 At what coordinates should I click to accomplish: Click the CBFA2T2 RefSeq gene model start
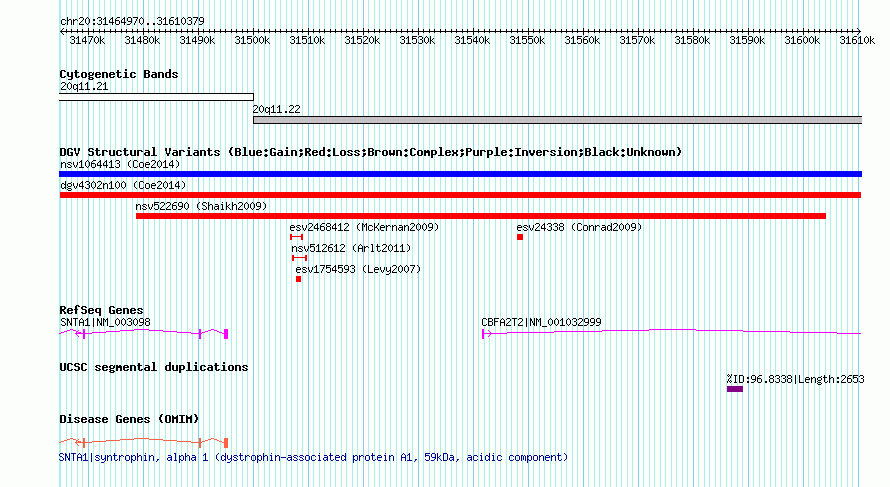click(486, 334)
